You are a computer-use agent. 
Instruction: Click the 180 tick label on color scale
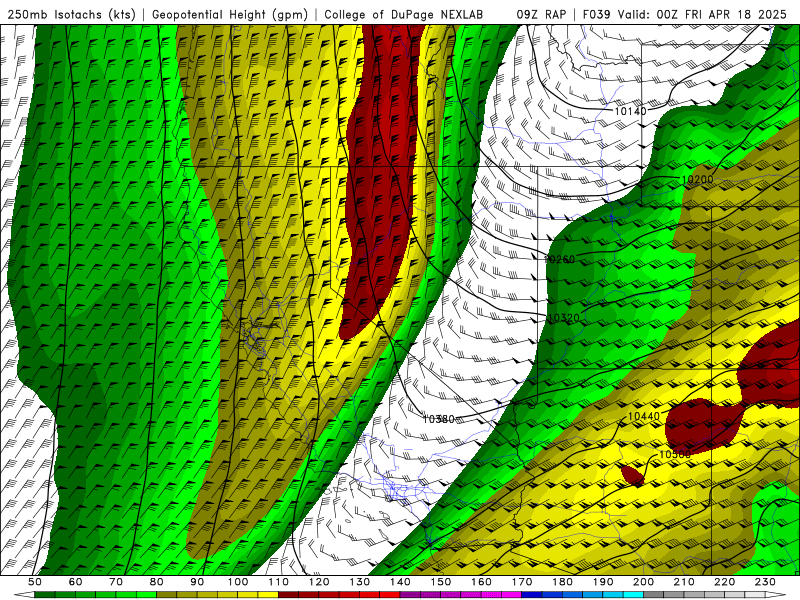(x=563, y=582)
